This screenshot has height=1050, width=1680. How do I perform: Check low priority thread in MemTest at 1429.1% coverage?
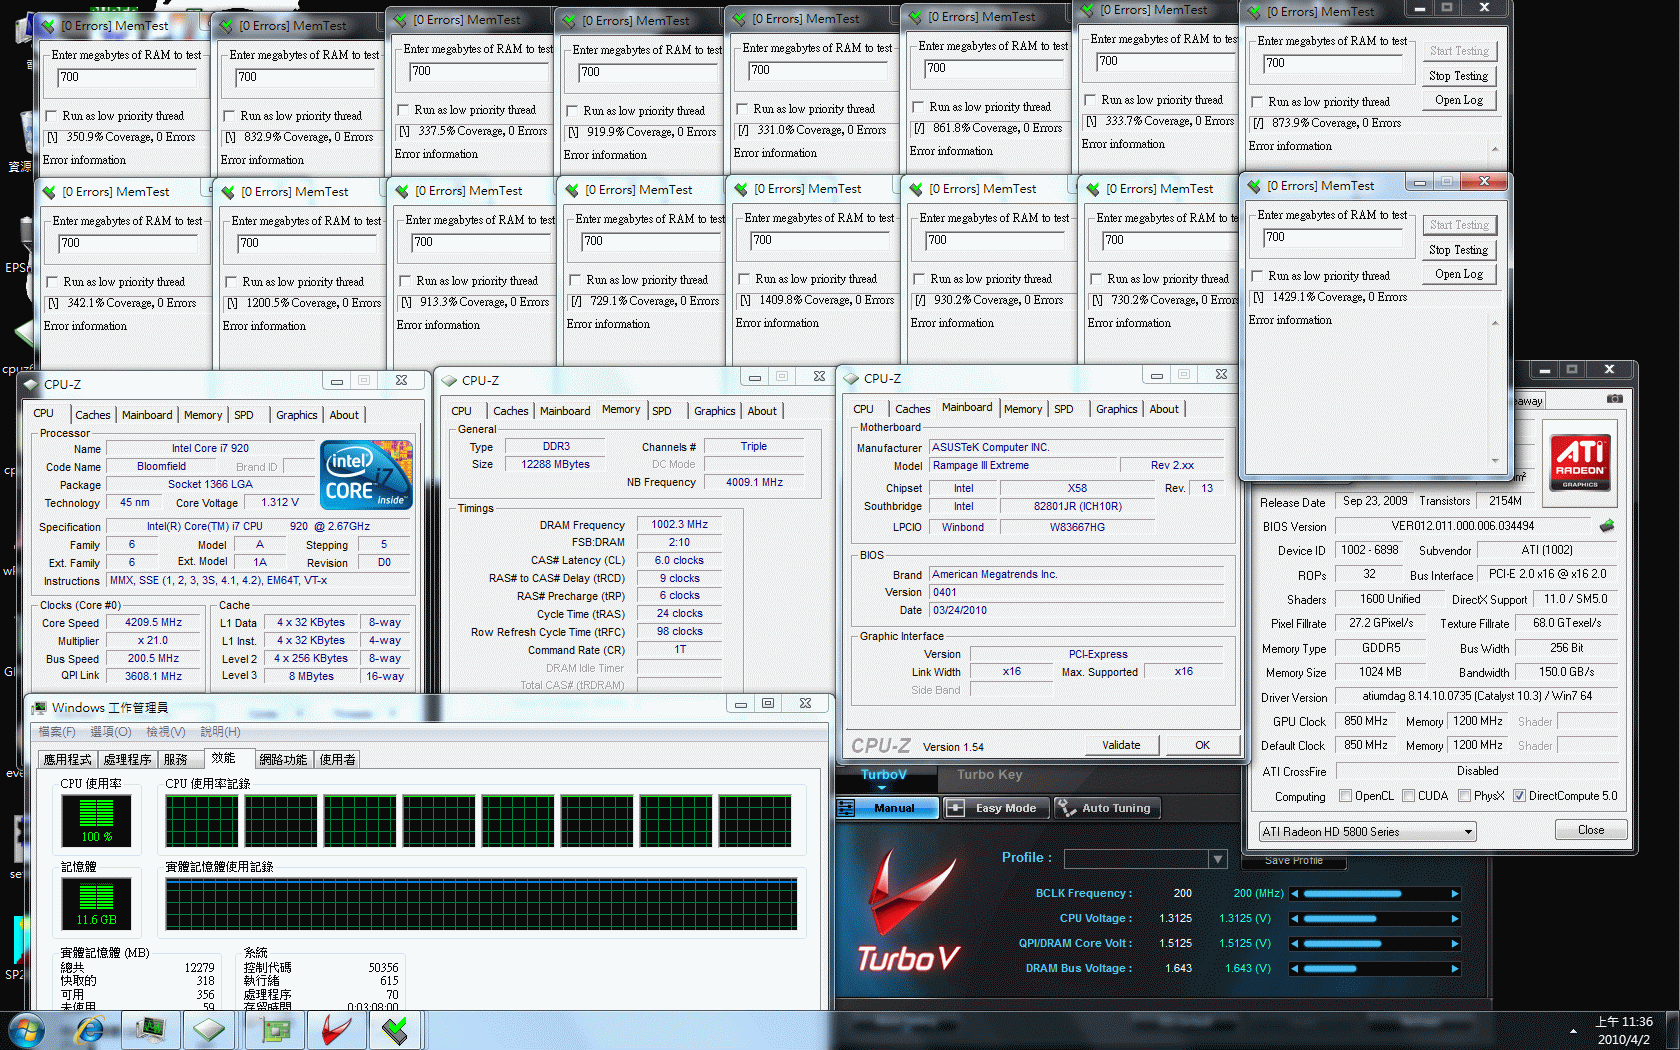click(x=1258, y=276)
